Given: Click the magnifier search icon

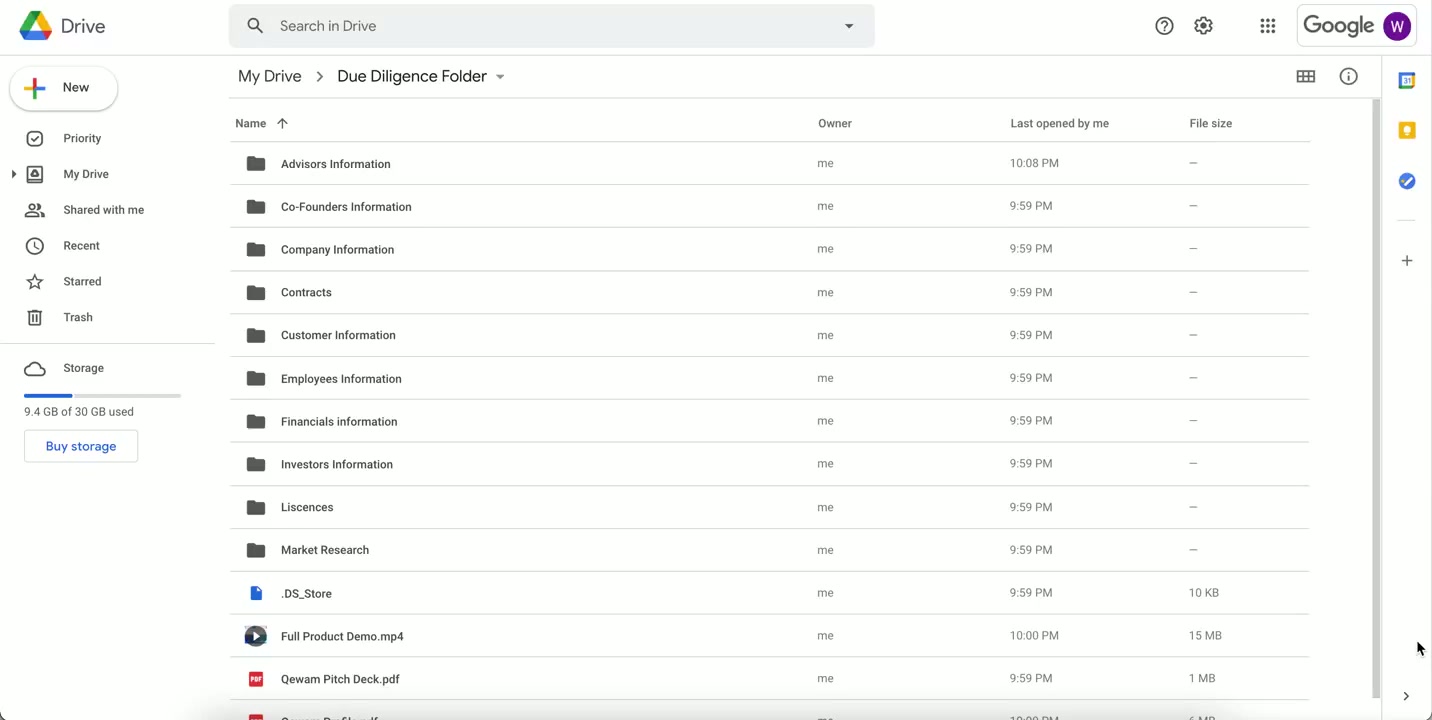Looking at the screenshot, I should point(255,26).
